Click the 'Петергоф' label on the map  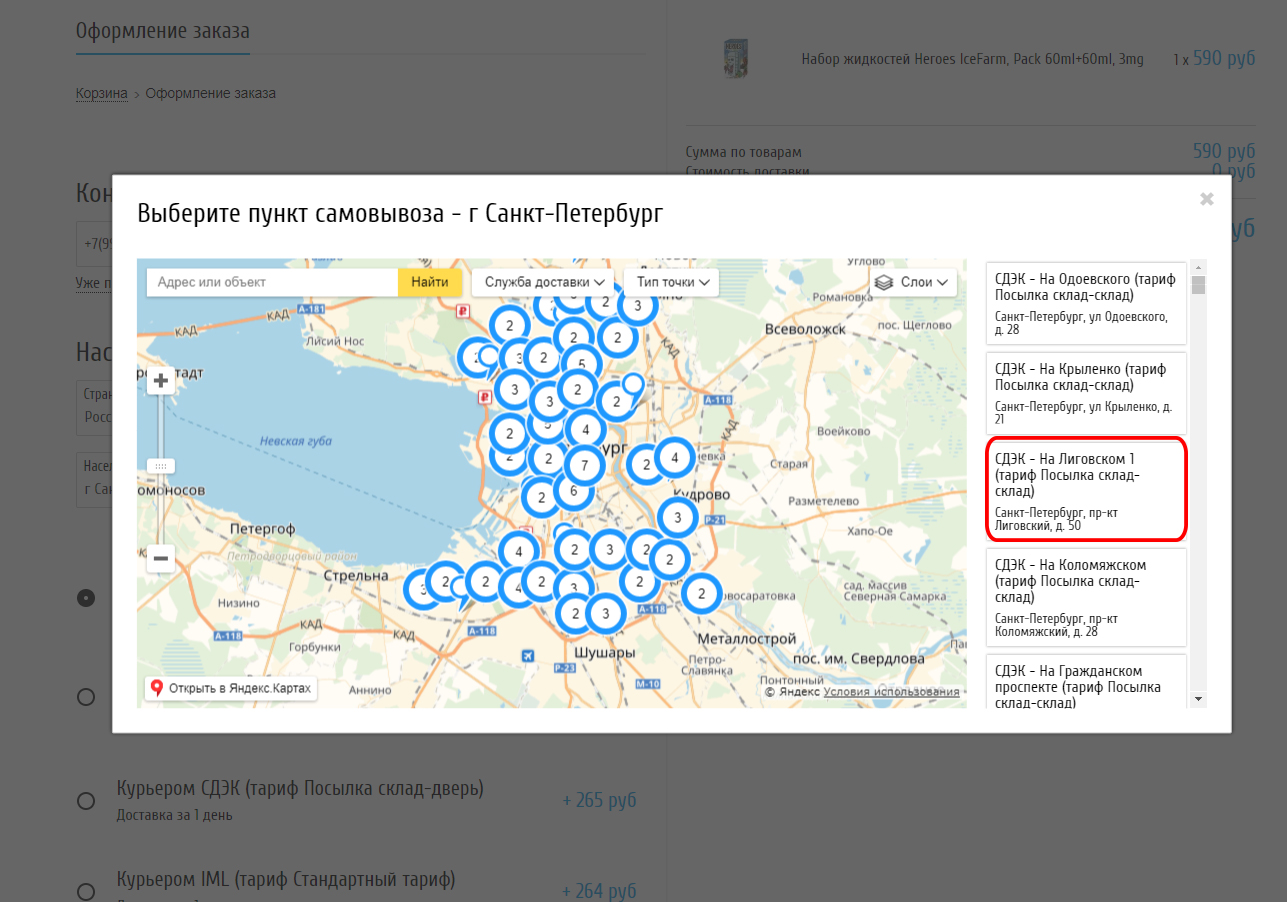point(262,527)
